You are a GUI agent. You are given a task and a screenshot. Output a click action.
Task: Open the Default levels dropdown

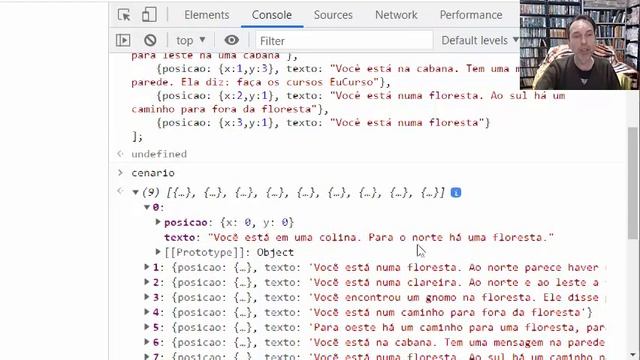click(x=480, y=40)
